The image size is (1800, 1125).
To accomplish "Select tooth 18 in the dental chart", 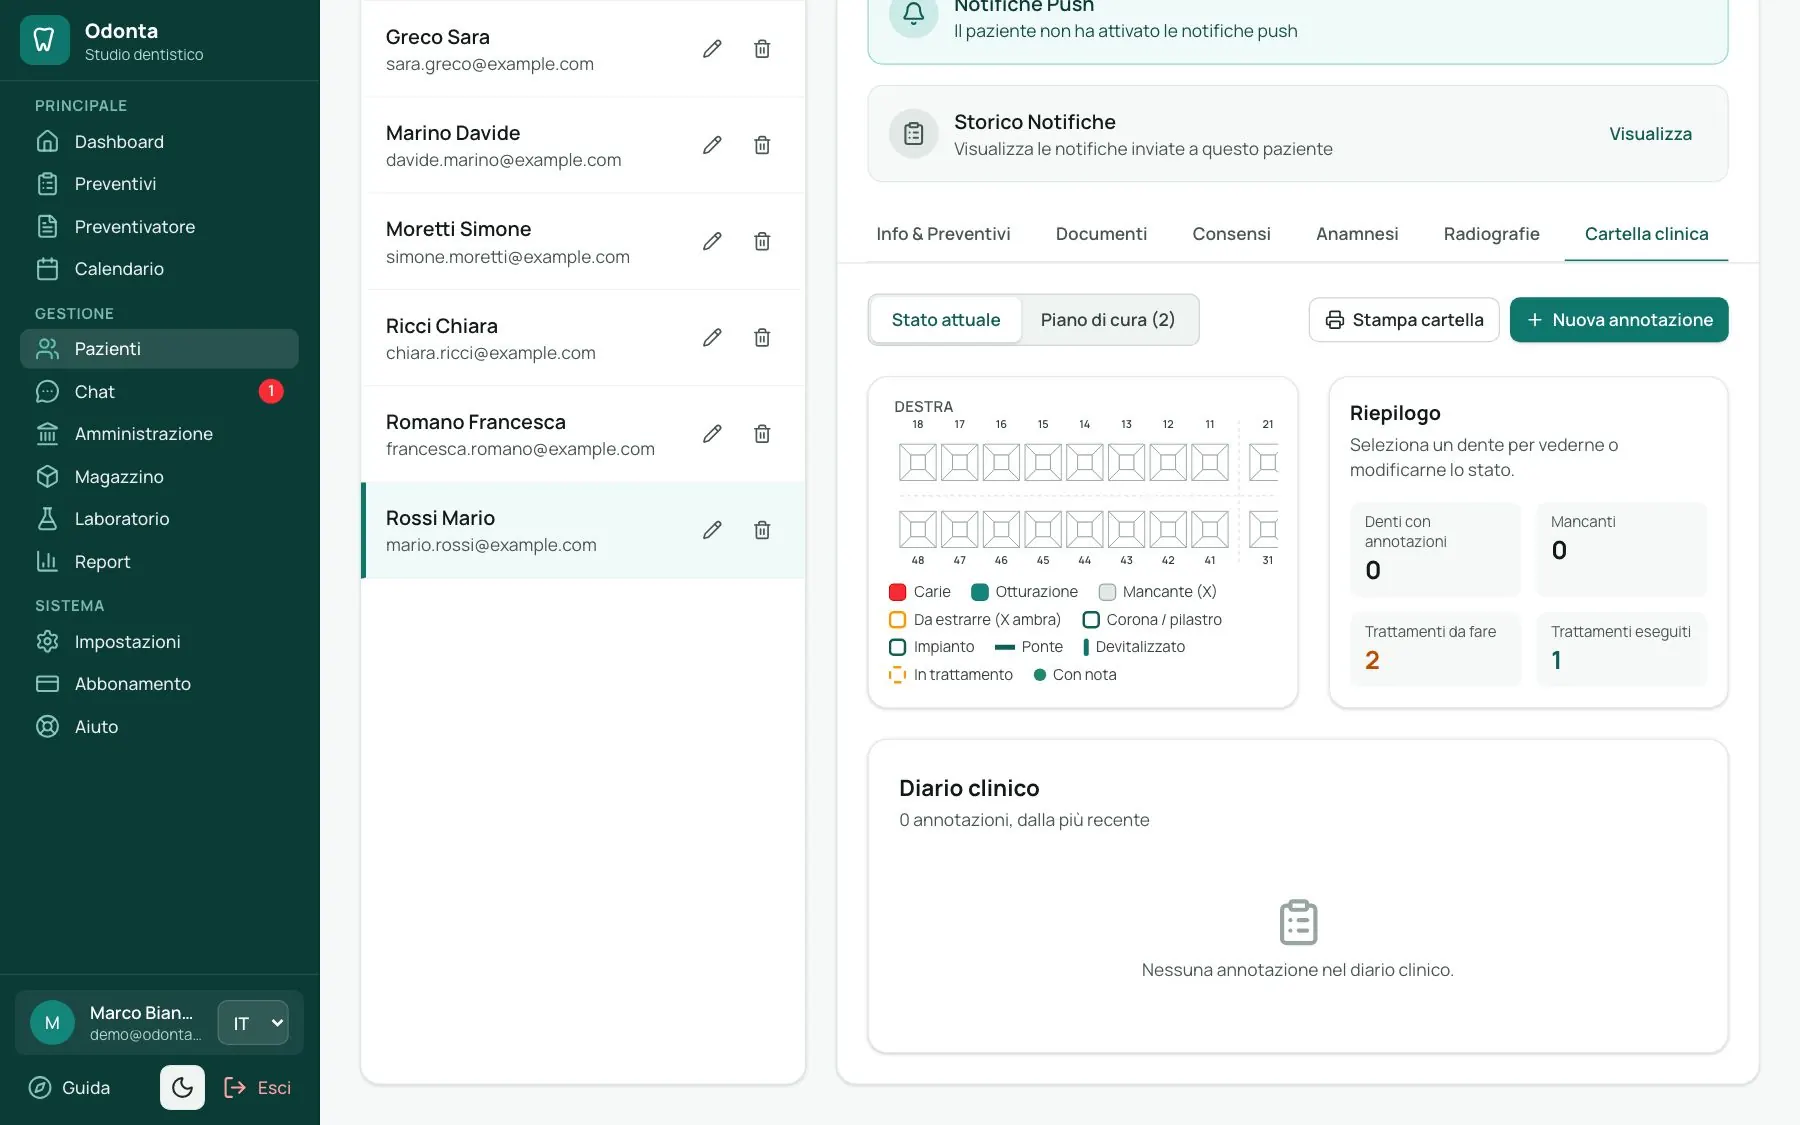I will click(917, 462).
